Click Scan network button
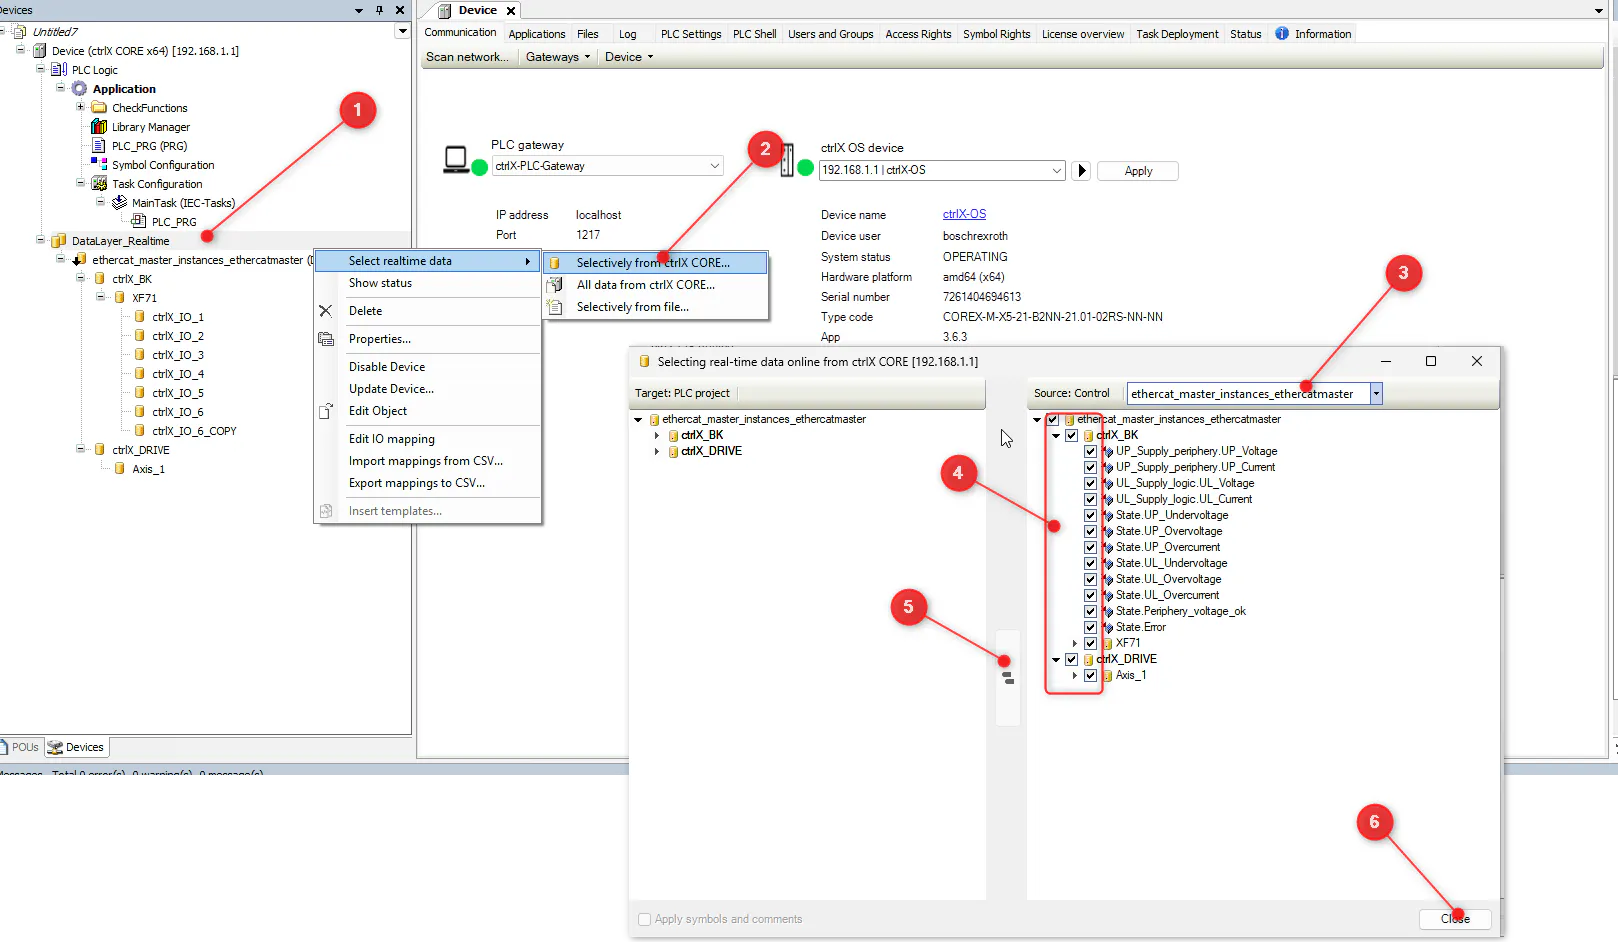The width and height of the screenshot is (1618, 942). pyautogui.click(x=467, y=57)
